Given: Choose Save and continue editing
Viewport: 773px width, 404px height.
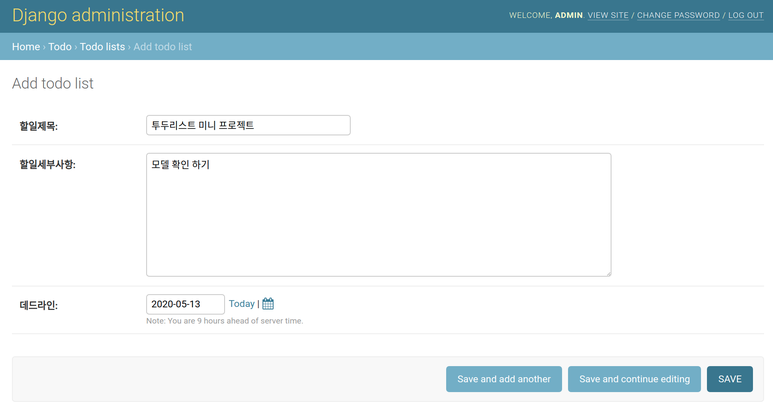Looking at the screenshot, I should coord(634,379).
